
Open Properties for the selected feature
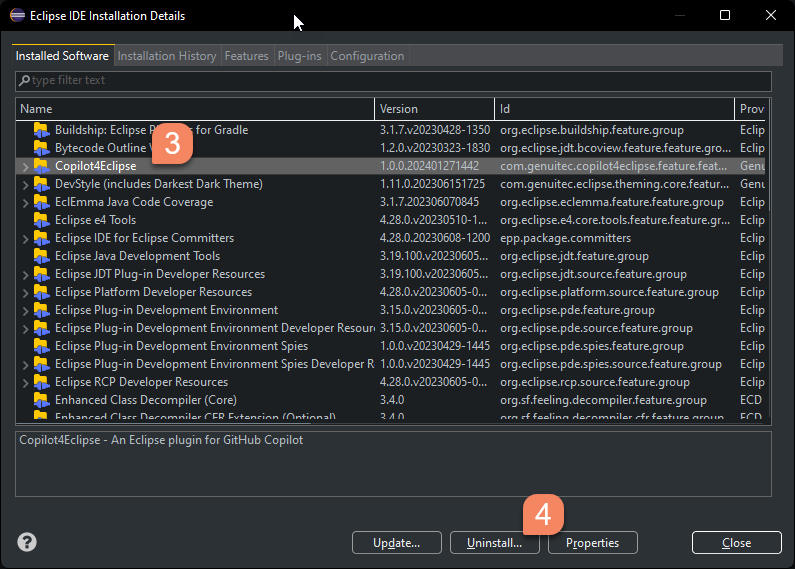593,543
